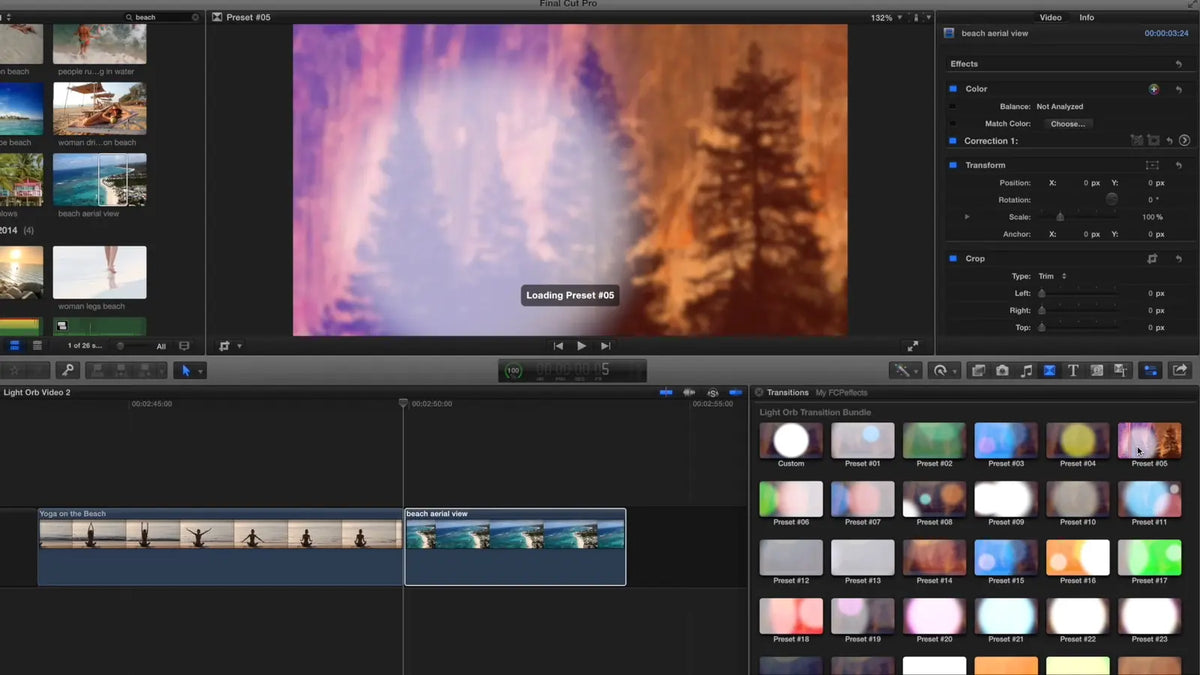Viewport: 1200px width, 675px height.
Task: Click the Share export icon
Action: [x=1180, y=370]
